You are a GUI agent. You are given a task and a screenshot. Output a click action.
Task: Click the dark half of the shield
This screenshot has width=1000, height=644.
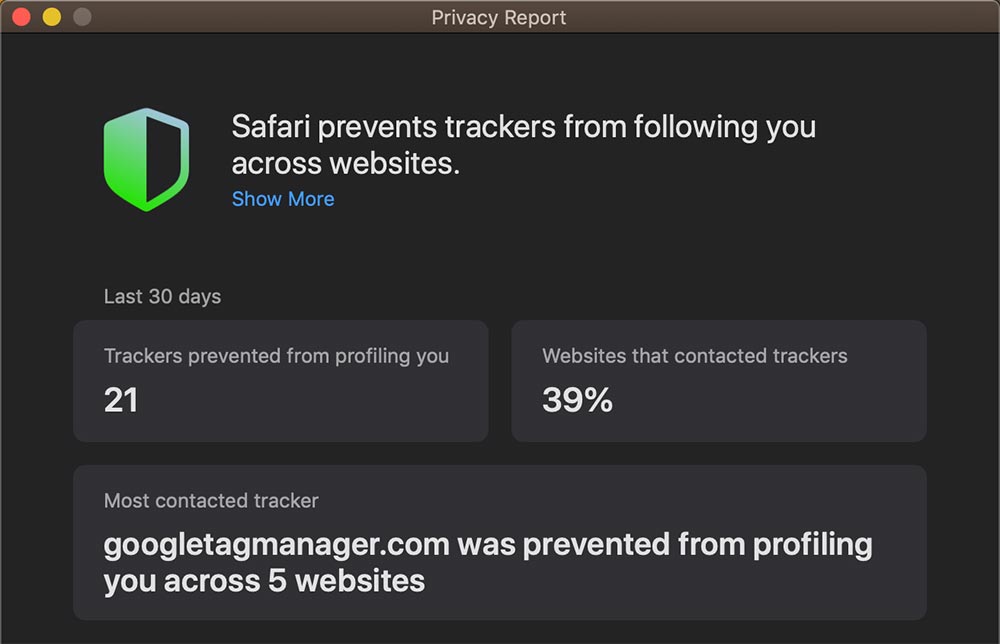click(x=164, y=159)
